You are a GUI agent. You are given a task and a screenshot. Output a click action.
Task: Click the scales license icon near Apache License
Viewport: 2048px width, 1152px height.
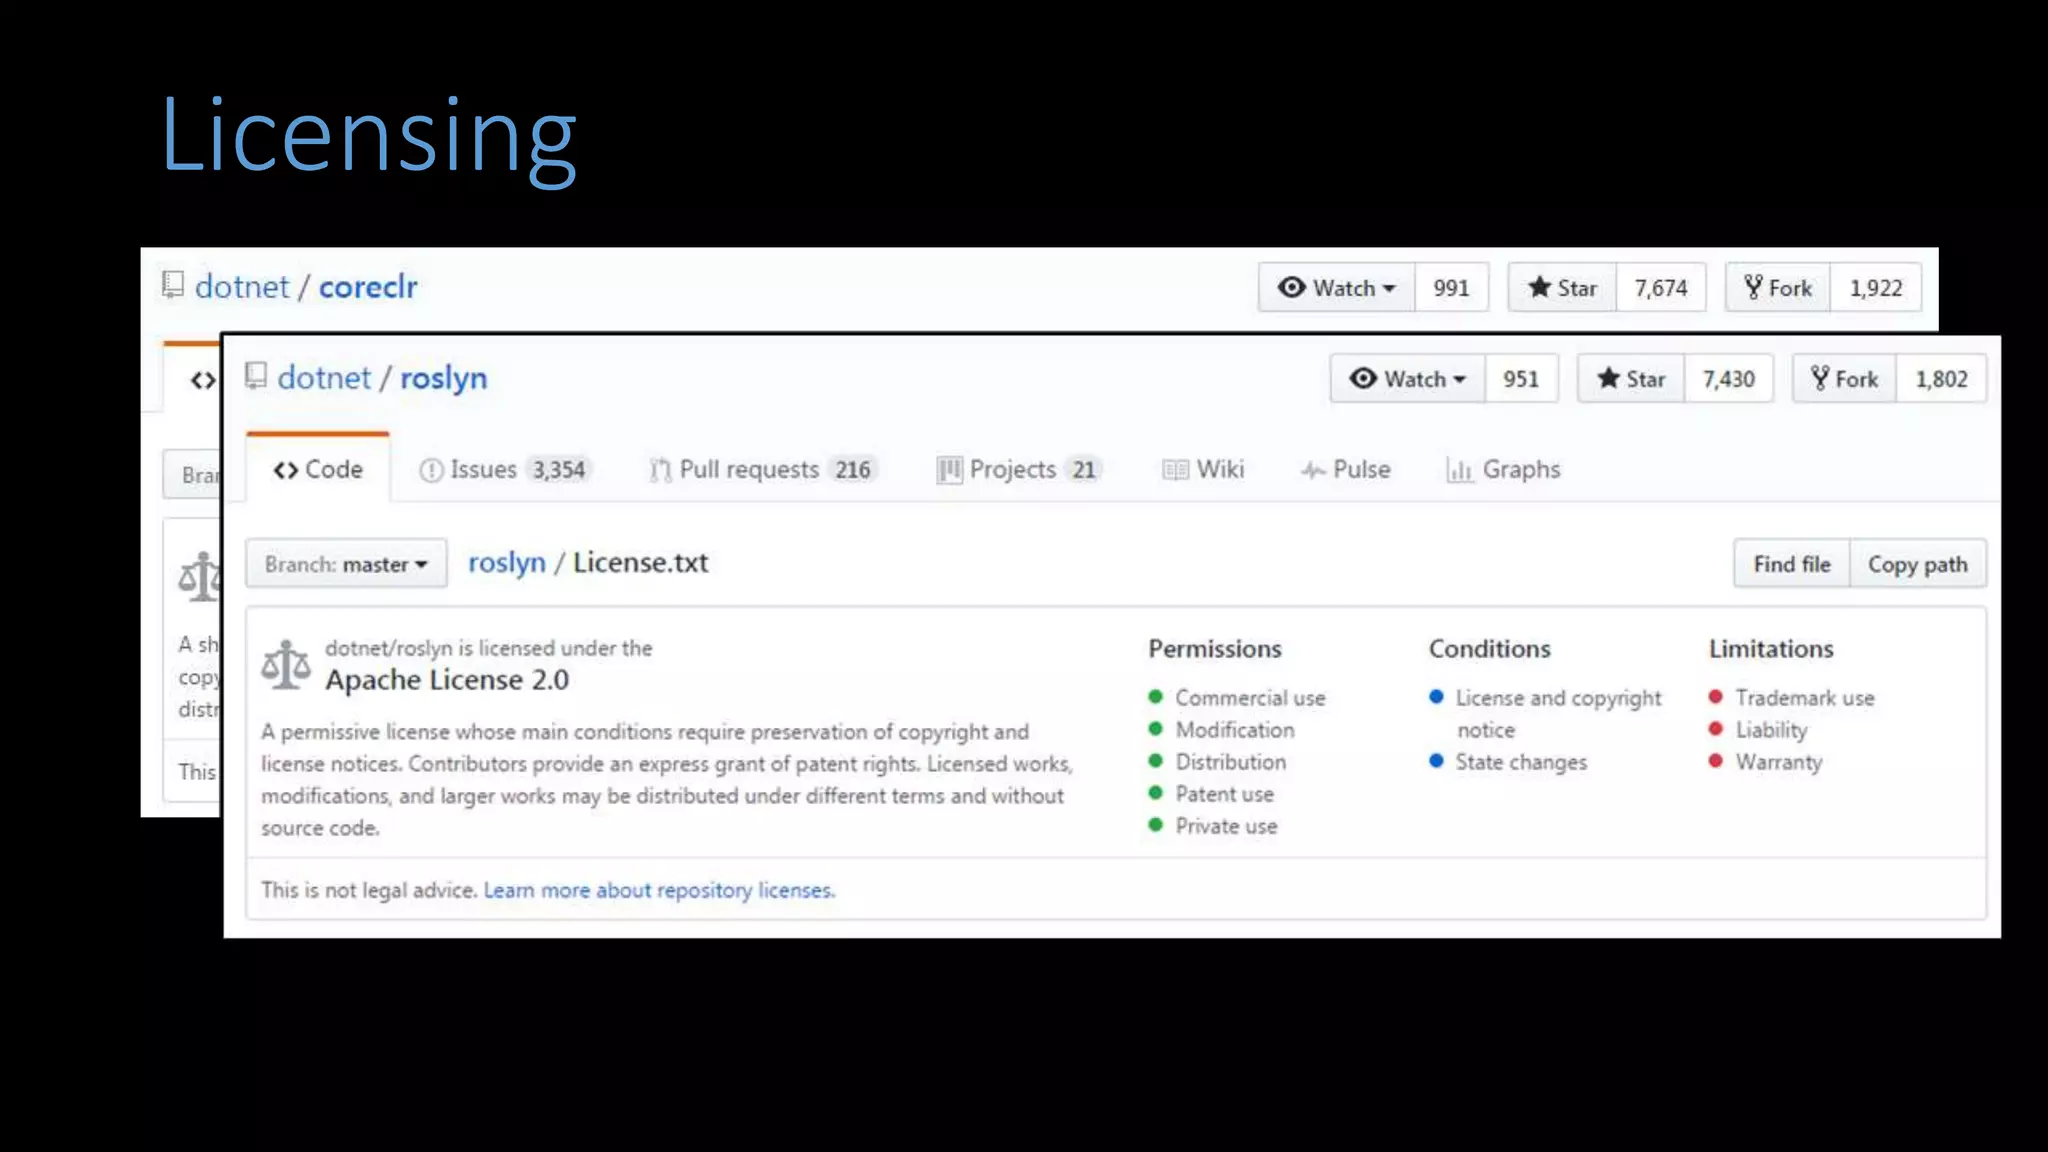click(286, 665)
